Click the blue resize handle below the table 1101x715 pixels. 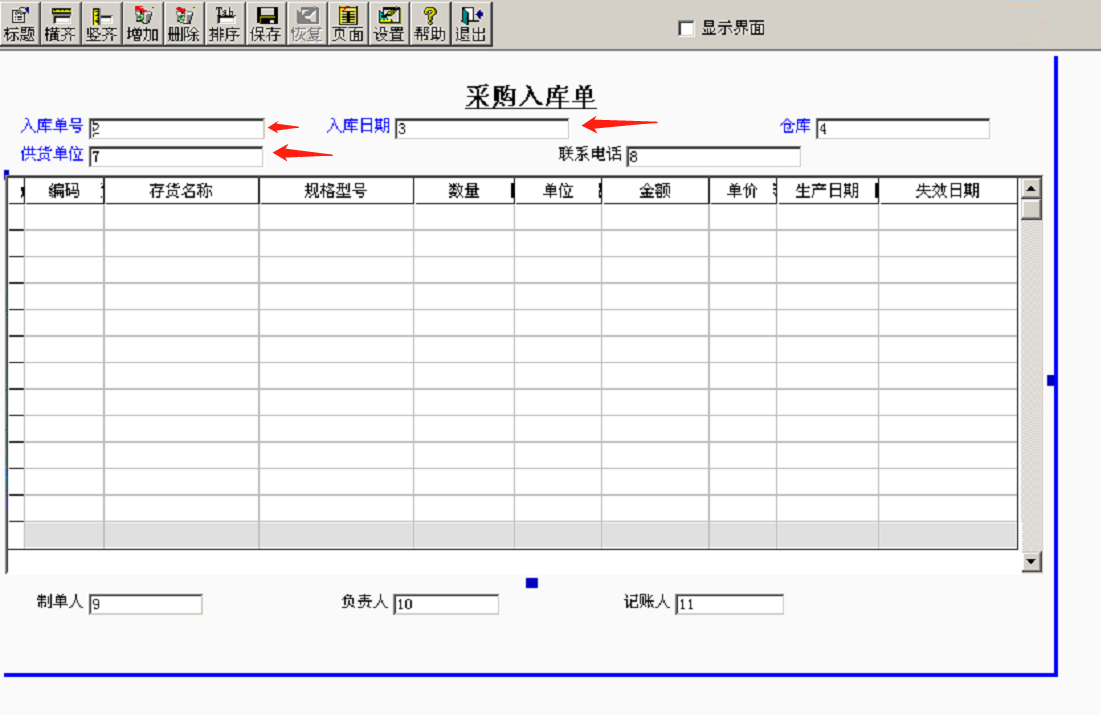point(532,583)
